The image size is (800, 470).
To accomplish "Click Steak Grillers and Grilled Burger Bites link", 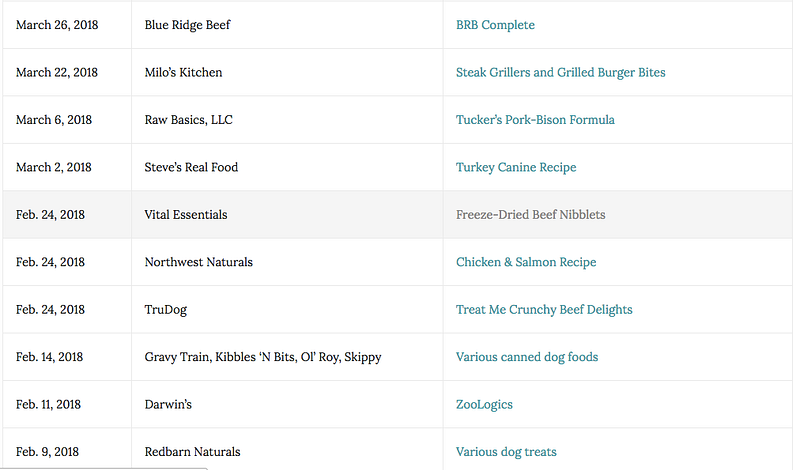I will point(560,72).
